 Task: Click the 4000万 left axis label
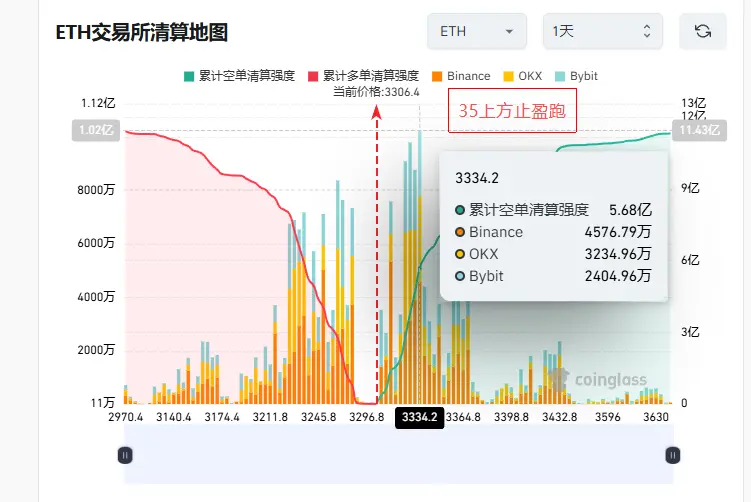pyautogui.click(x=96, y=297)
